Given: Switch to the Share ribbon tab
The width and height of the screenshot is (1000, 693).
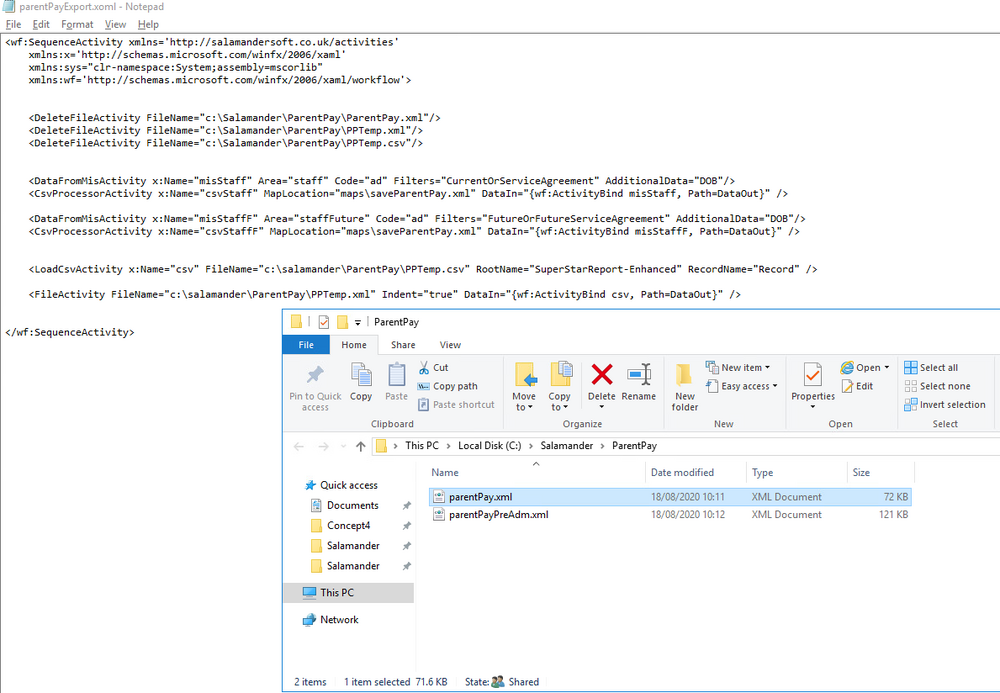Looking at the screenshot, I should [403, 344].
